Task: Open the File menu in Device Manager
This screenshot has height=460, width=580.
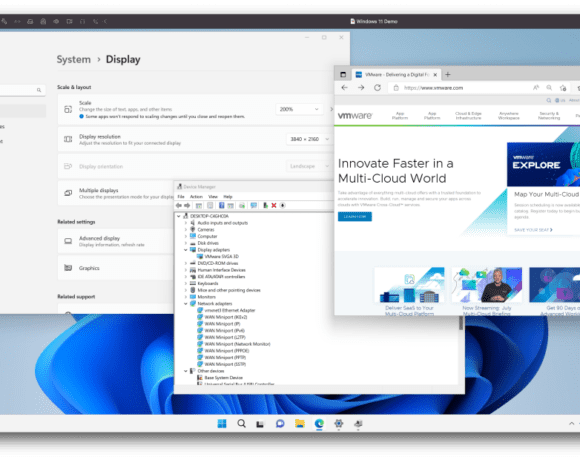Action: [x=181, y=197]
